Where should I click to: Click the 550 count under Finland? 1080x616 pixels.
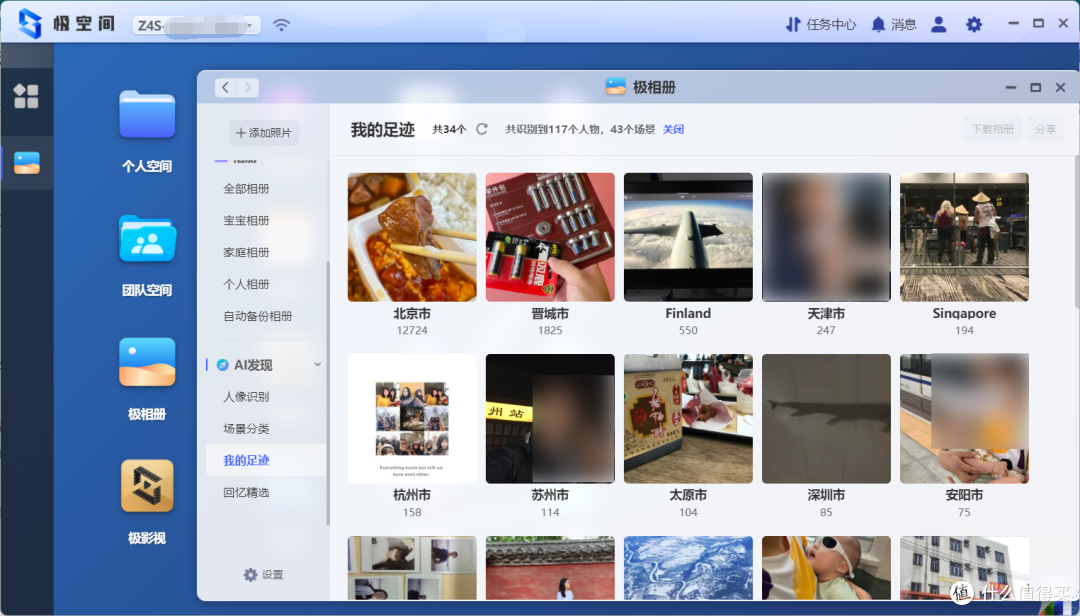point(688,330)
